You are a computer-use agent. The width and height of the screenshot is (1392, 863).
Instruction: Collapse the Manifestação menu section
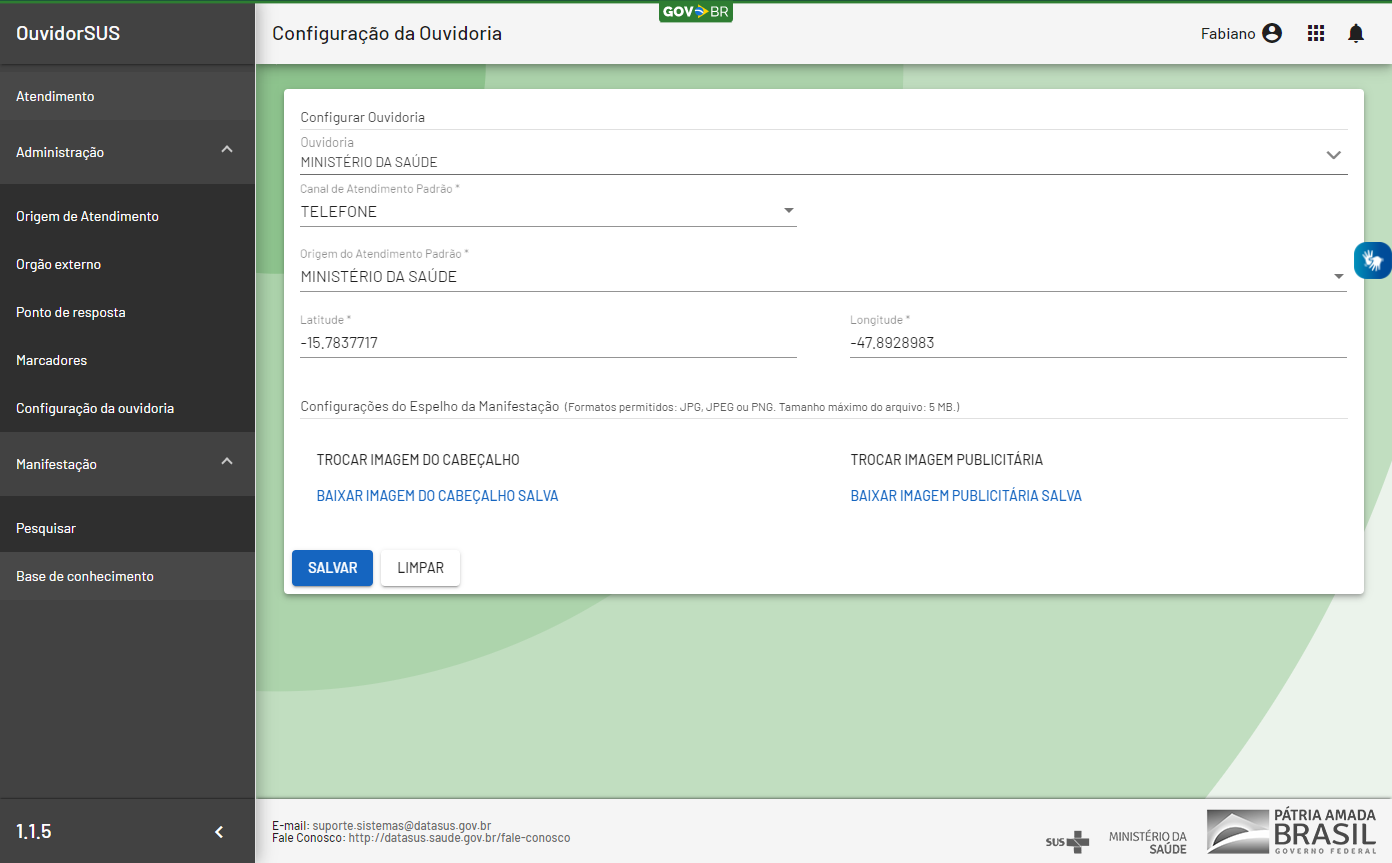(x=227, y=462)
